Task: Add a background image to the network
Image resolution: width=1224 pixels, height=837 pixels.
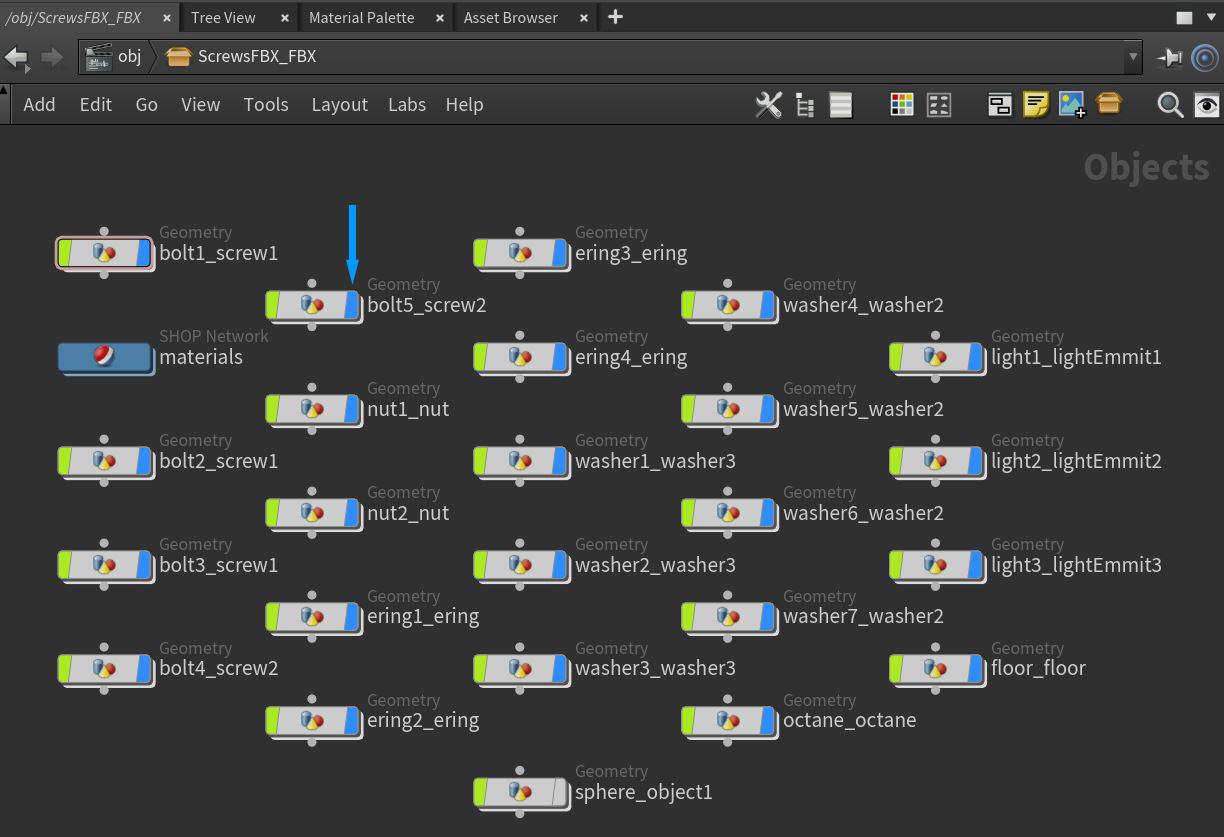Action: tap(1071, 104)
